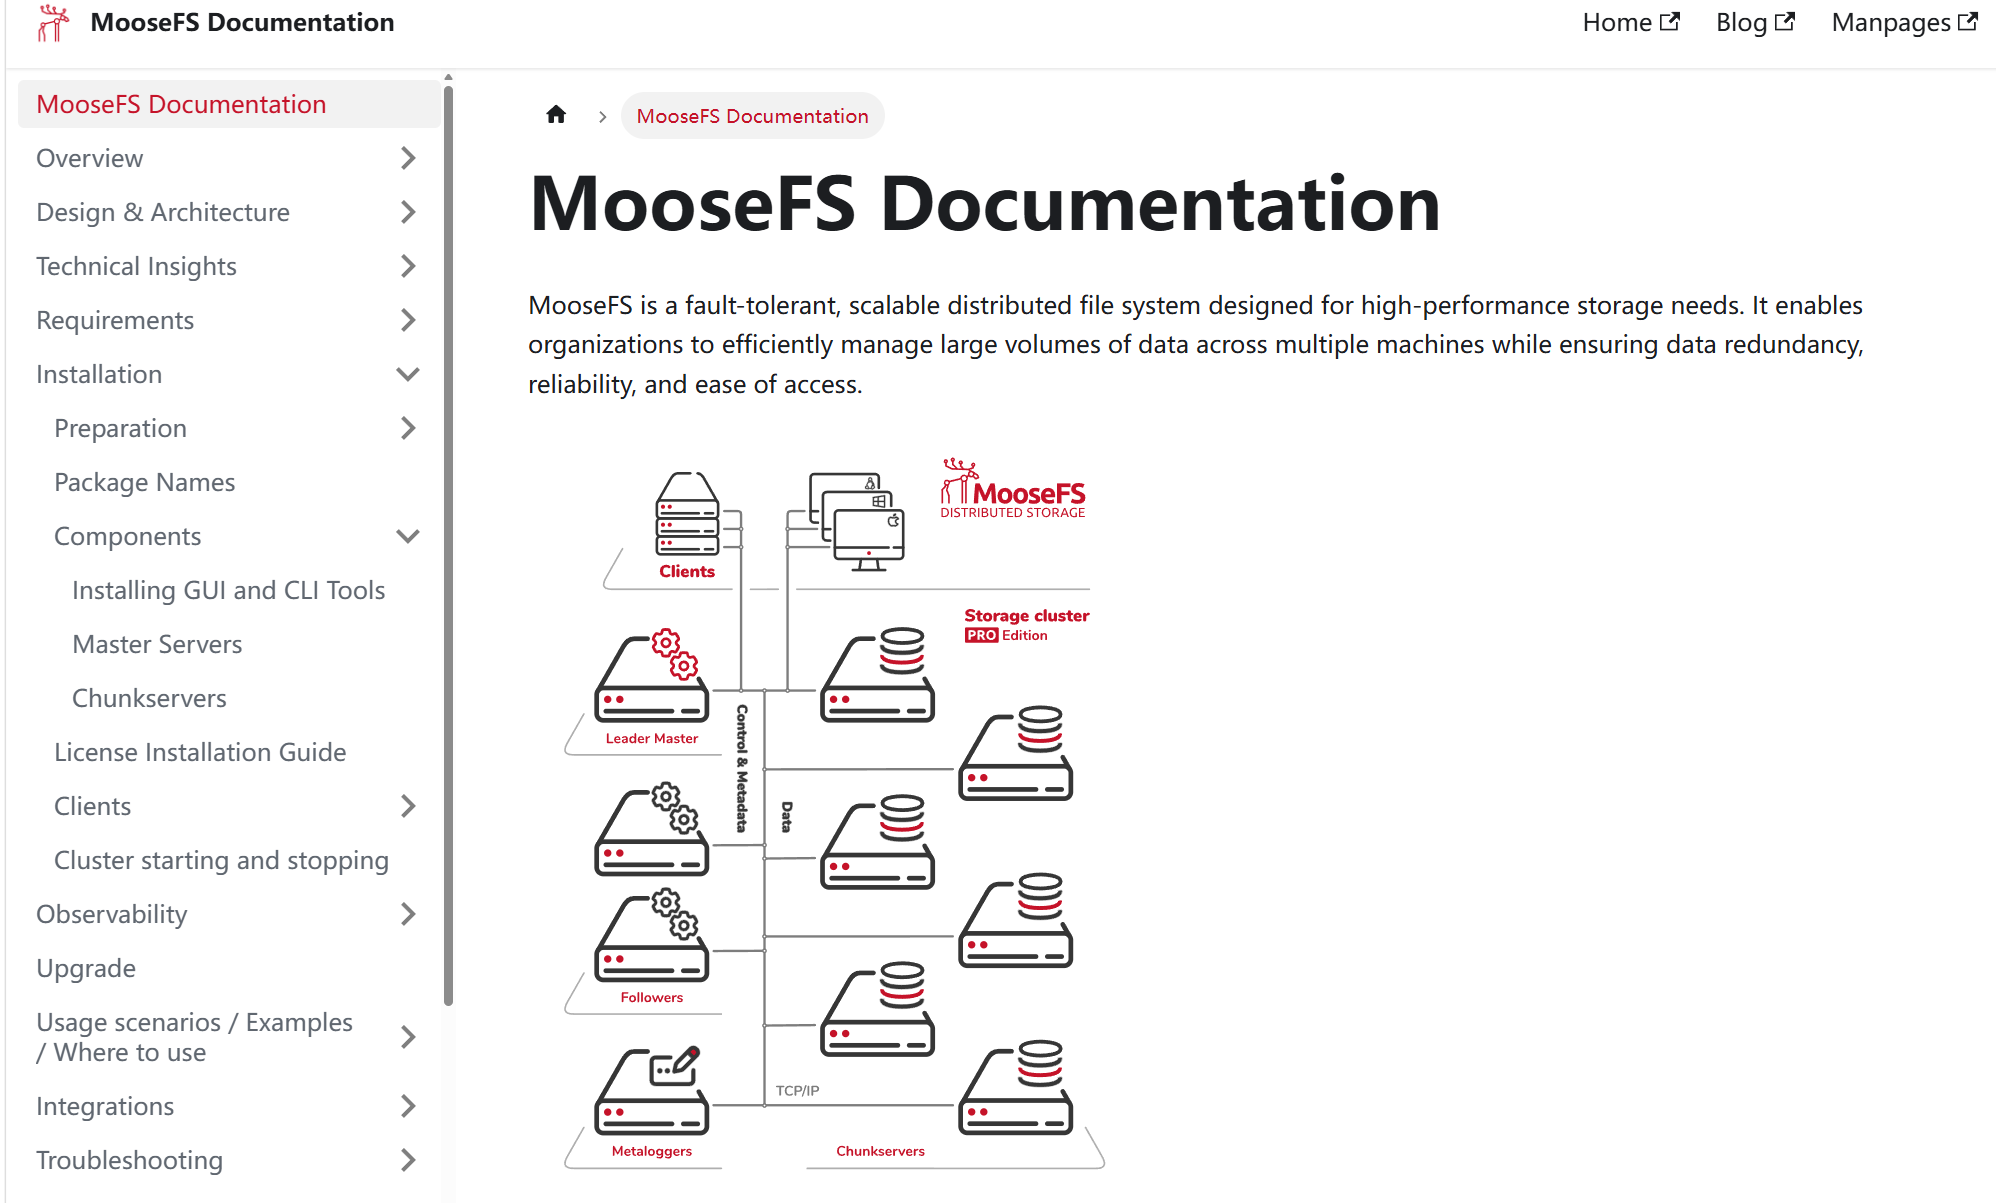This screenshot has height=1203, width=1996.
Task: Expand the Preparation subsection chevron
Action: click(x=408, y=428)
